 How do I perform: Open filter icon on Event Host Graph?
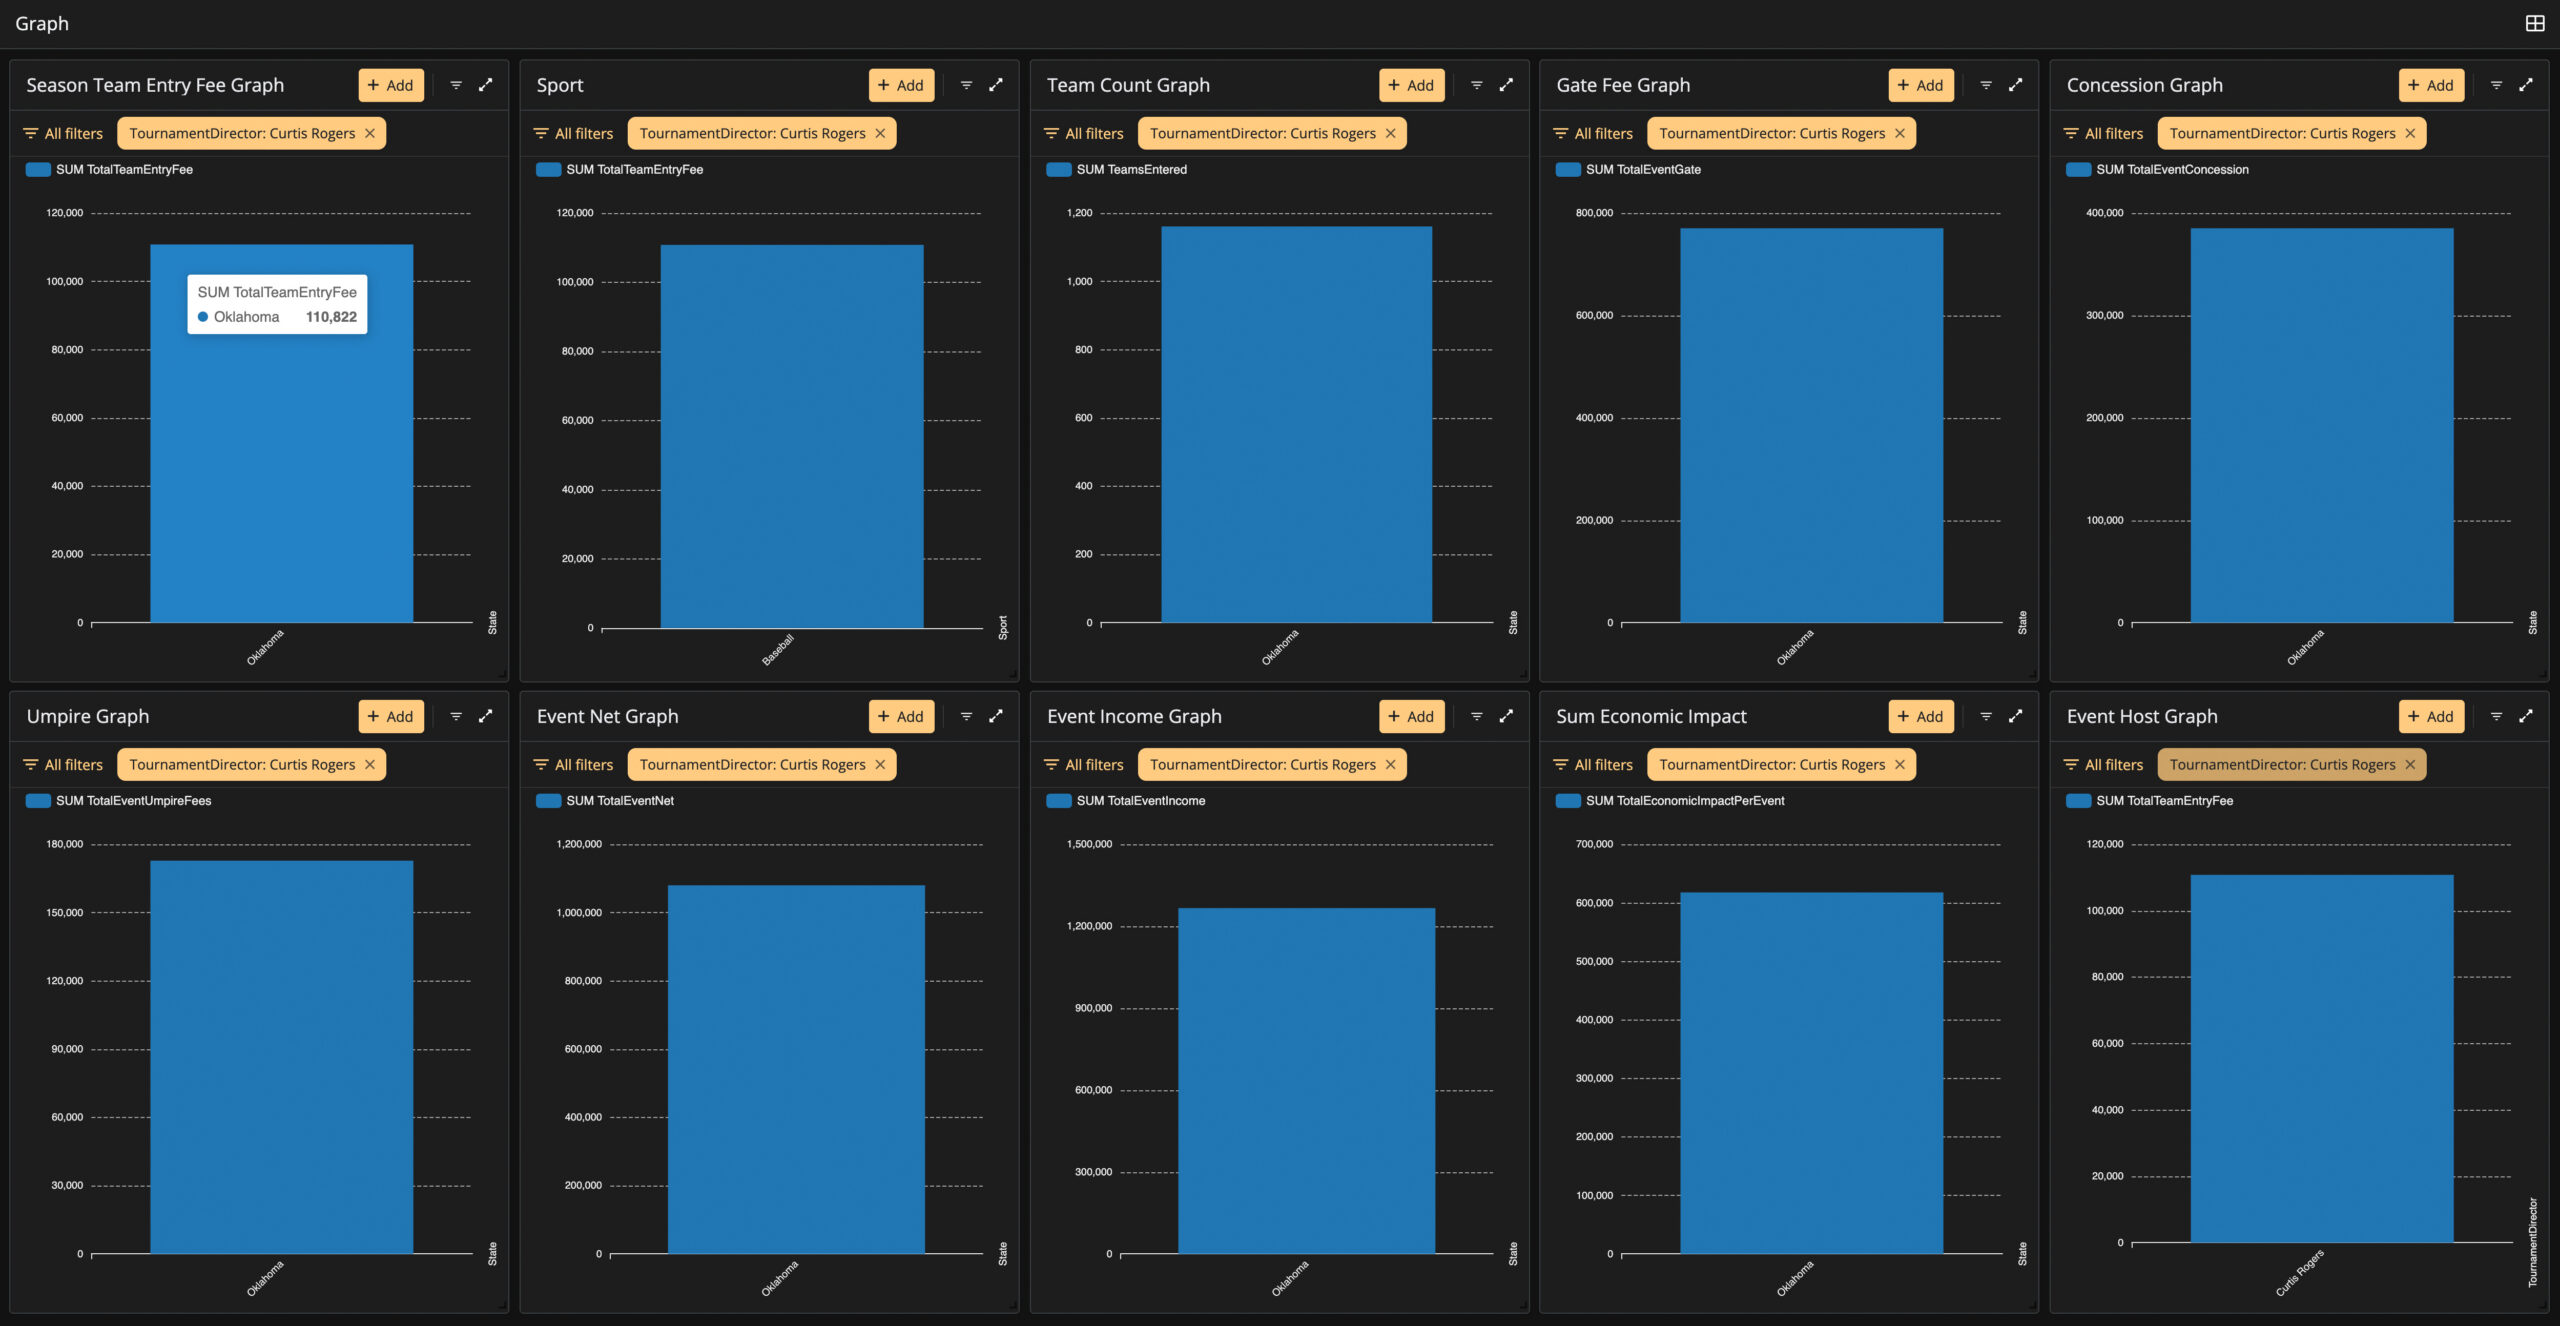coord(2496,716)
